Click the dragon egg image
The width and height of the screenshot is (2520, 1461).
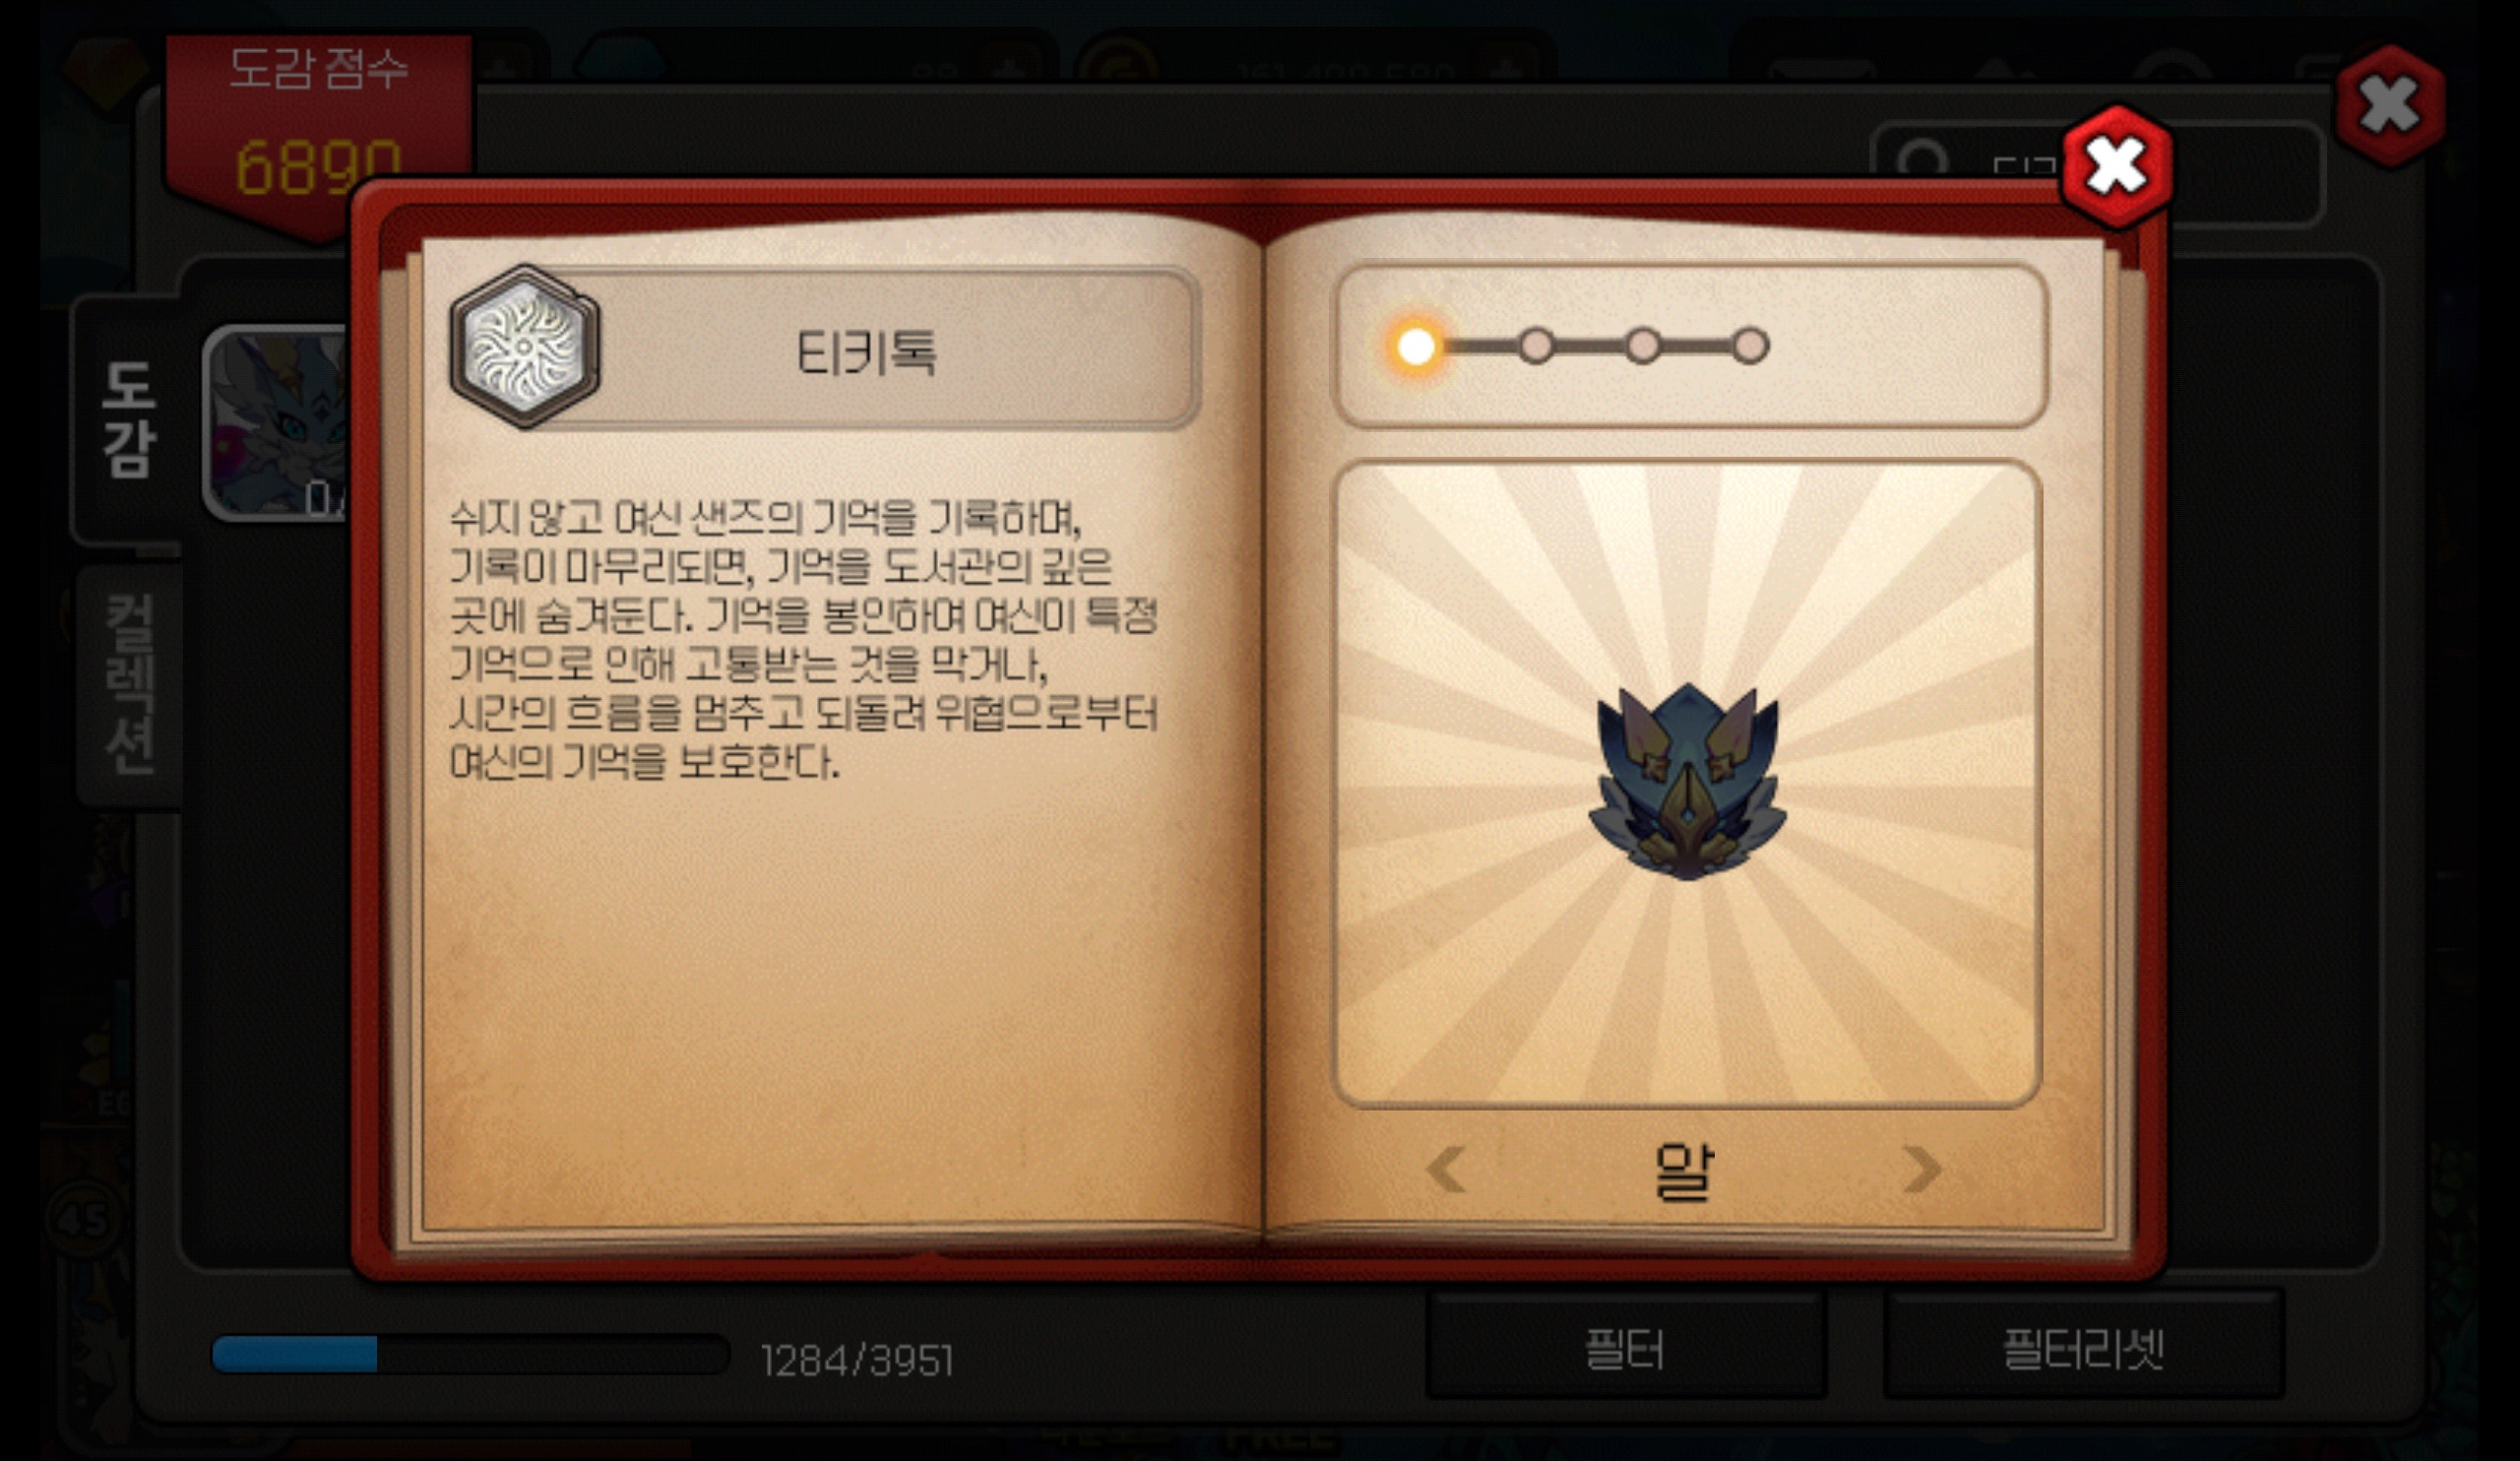click(x=1687, y=782)
